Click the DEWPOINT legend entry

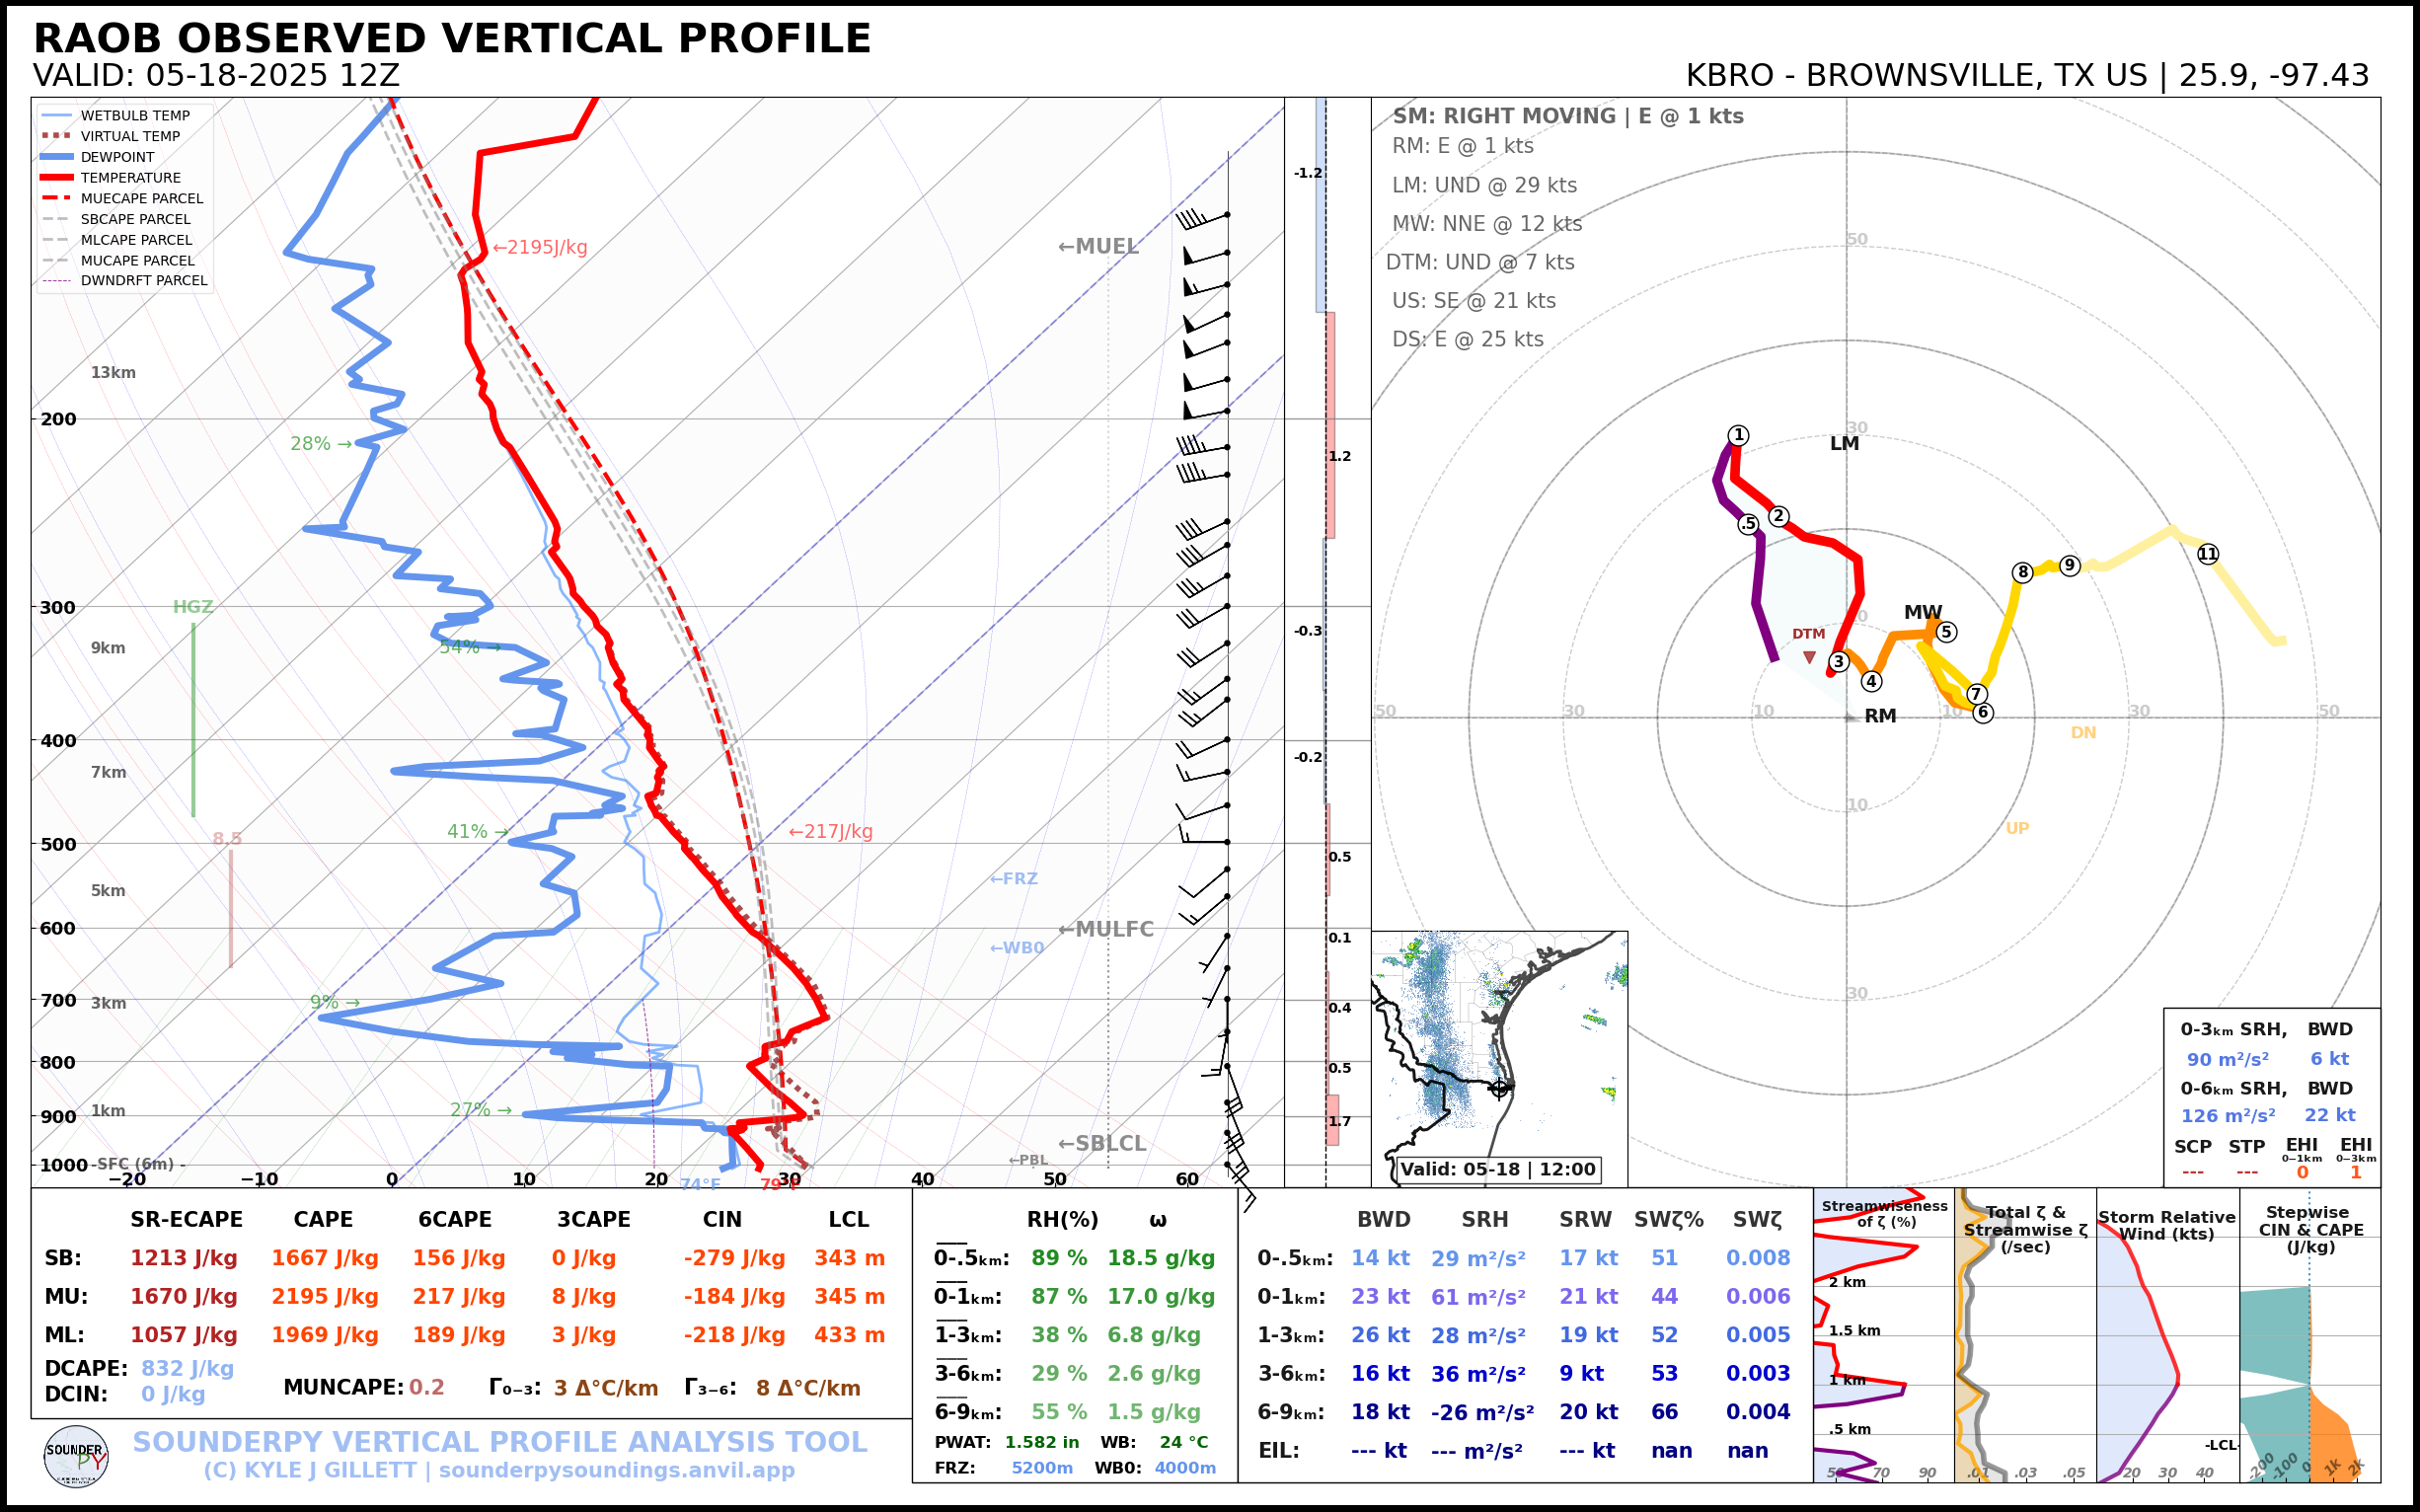[x=117, y=157]
